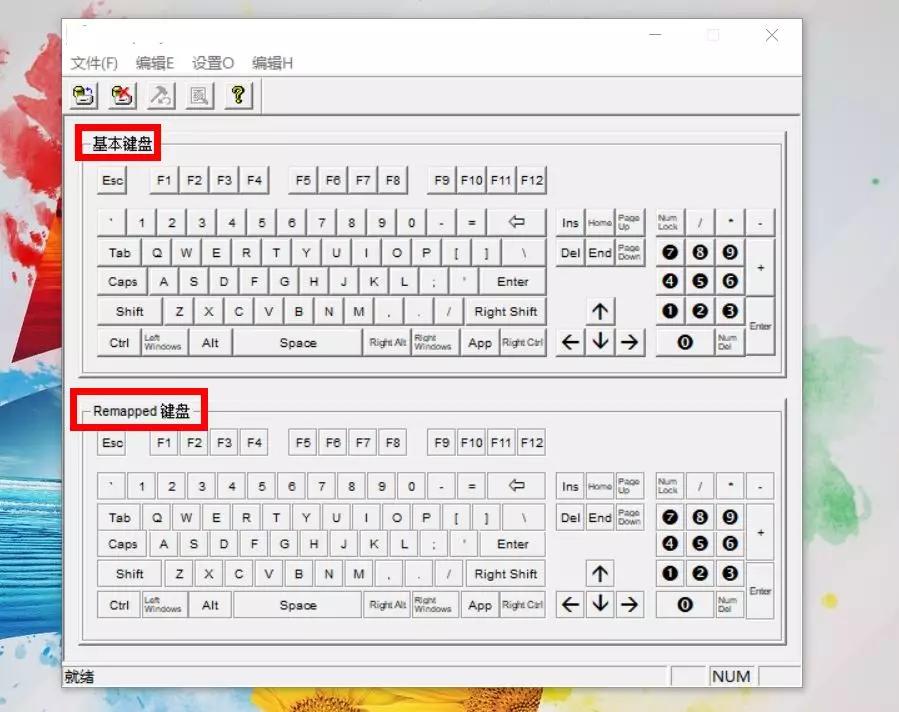Image resolution: width=899 pixels, height=712 pixels.
Task: Open the 设置O menu
Action: click(213, 63)
